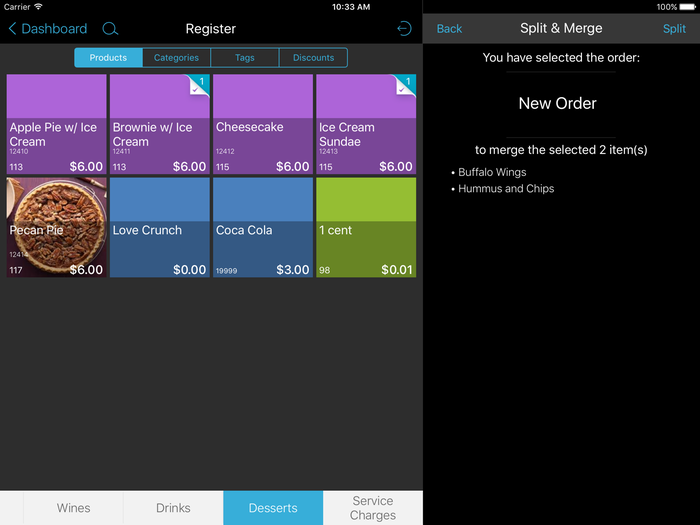
Task: Tap the 10:33 AM clock
Action: [x=351, y=7]
